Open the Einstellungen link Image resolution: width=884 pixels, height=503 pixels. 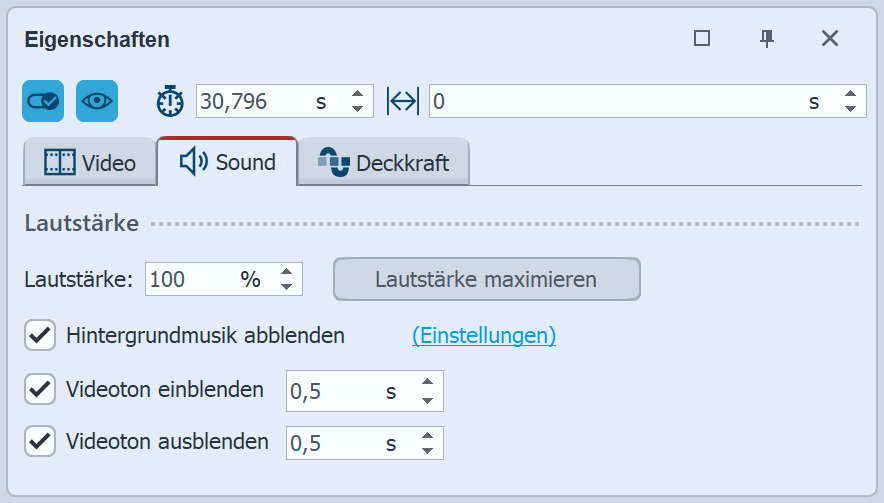484,336
